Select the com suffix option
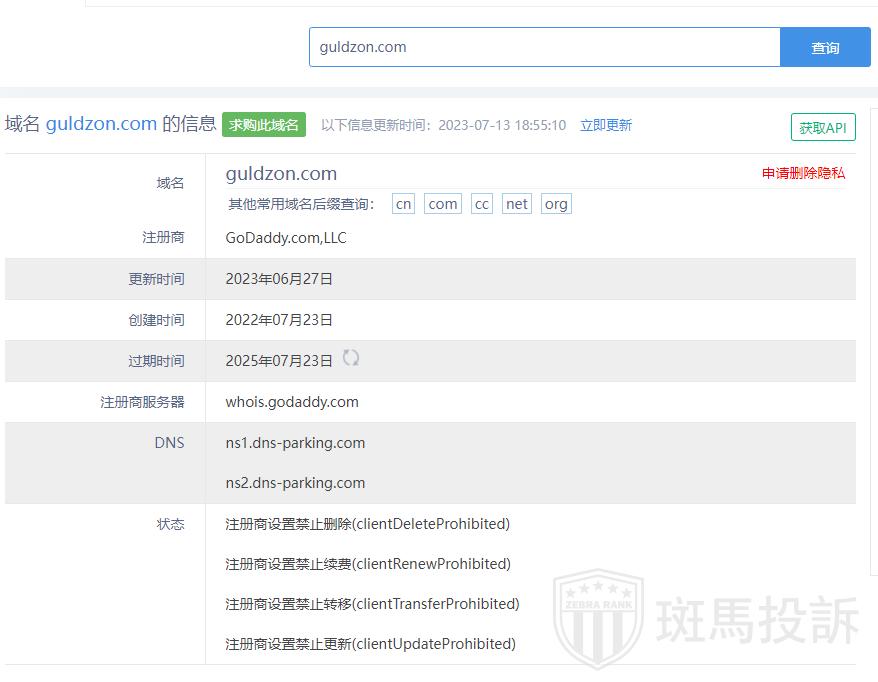878x682 pixels. [x=442, y=204]
